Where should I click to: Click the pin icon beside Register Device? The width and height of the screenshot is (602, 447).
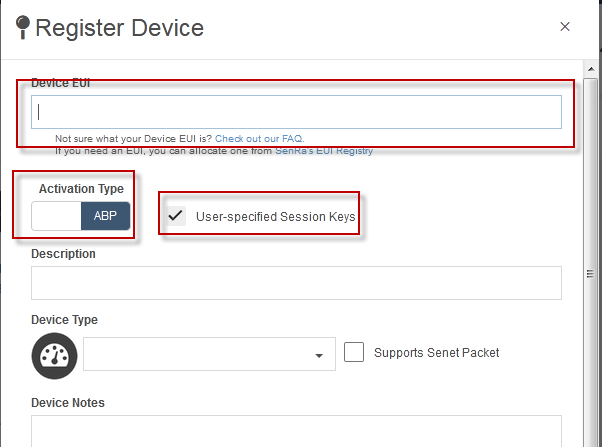pos(23,27)
